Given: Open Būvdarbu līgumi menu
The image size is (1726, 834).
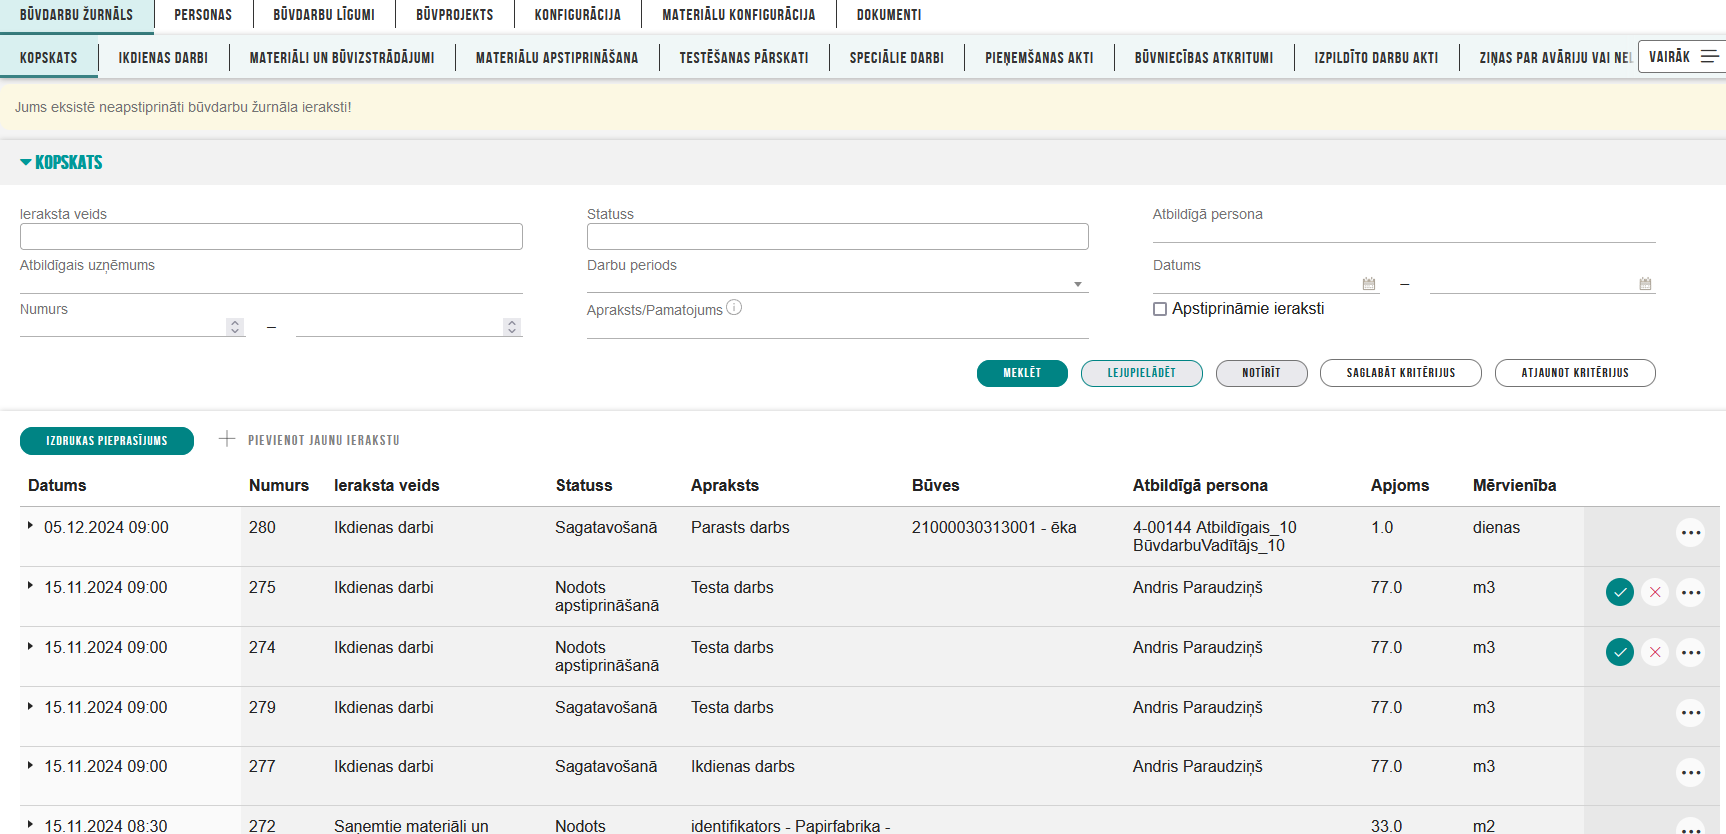Looking at the screenshot, I should click(x=324, y=15).
